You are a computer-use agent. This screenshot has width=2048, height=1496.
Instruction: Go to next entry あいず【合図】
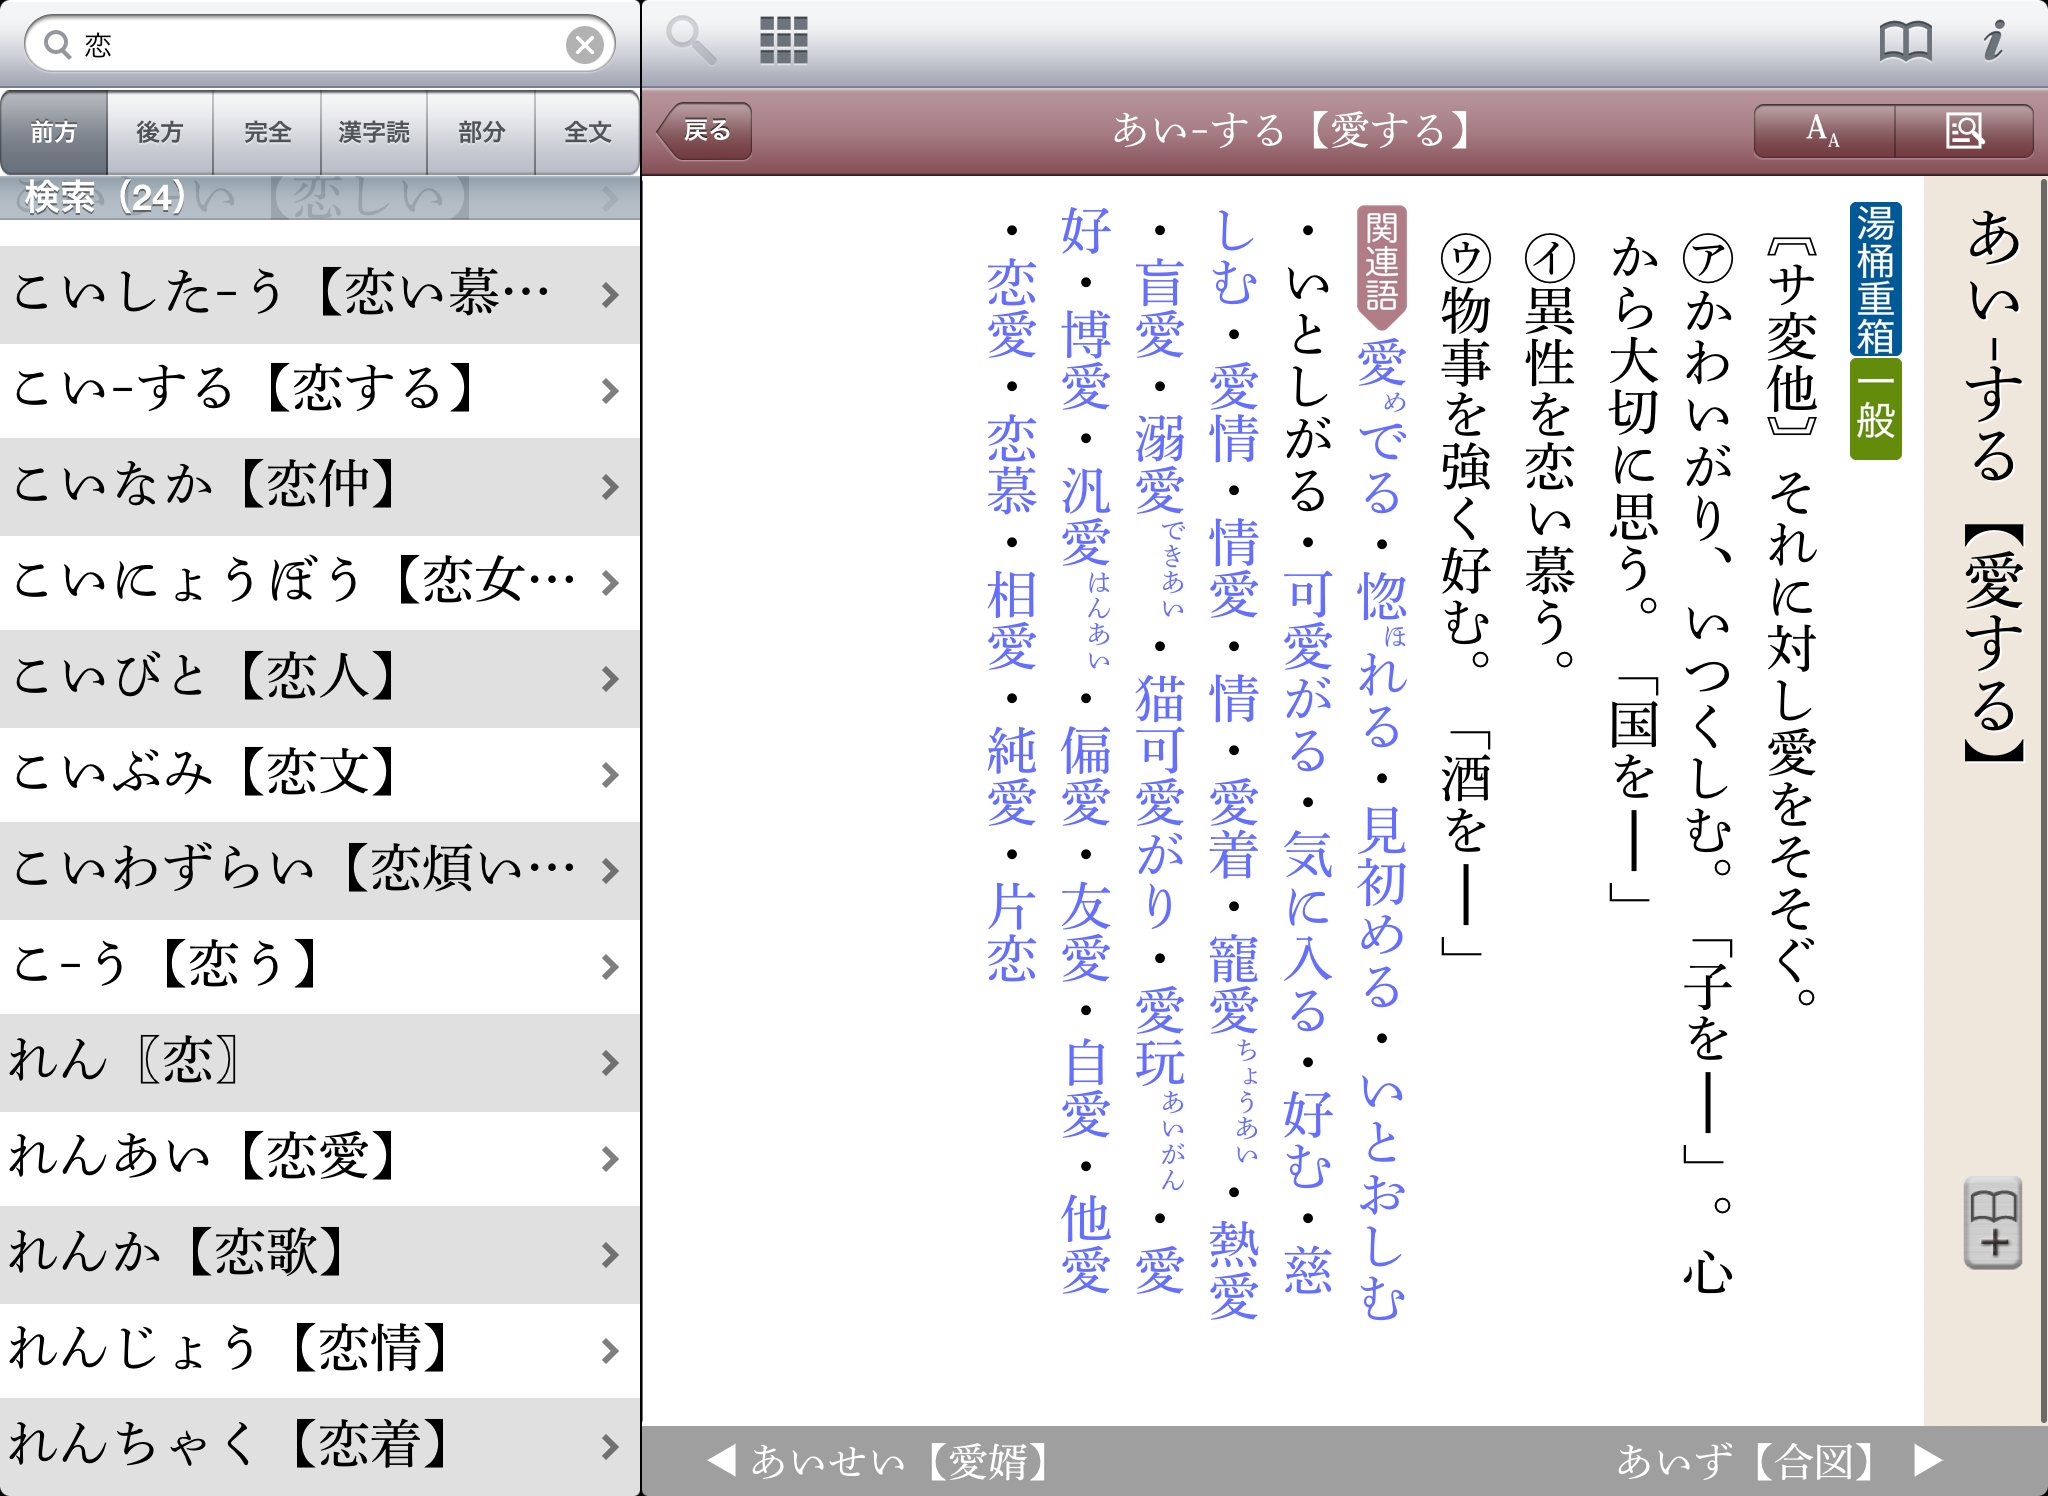coord(1780,1461)
